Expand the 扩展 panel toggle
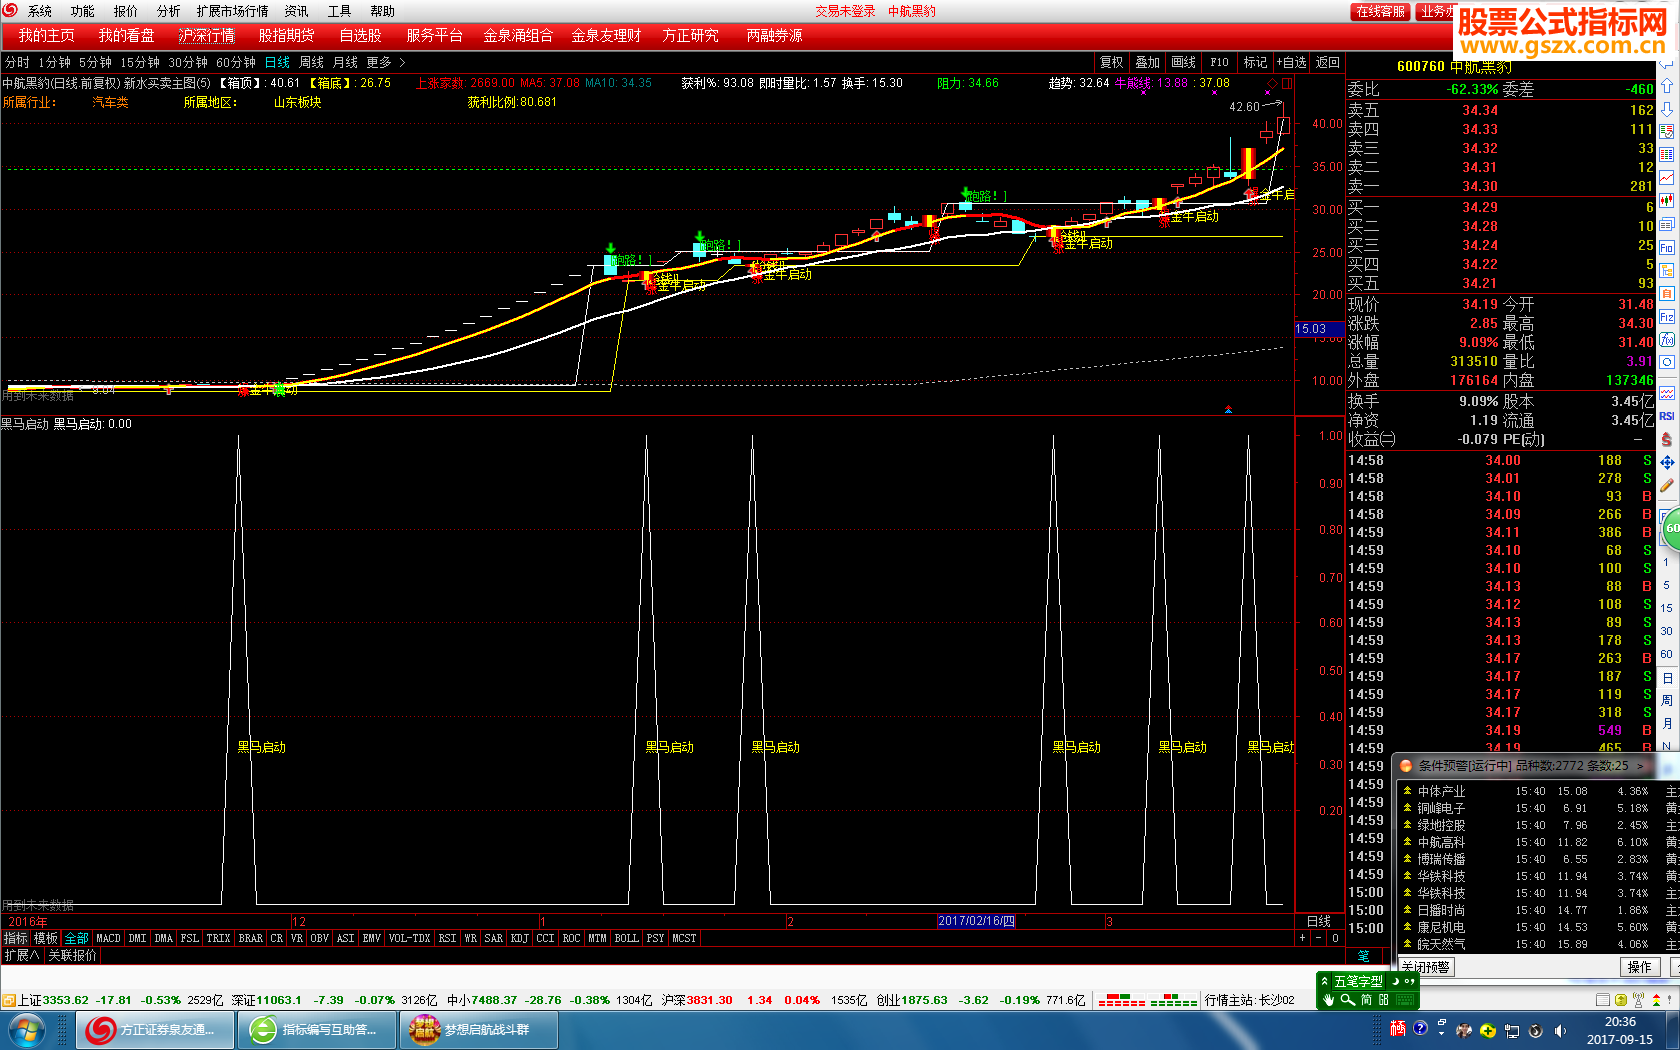This screenshot has height=1050, width=1680. coord(21,955)
